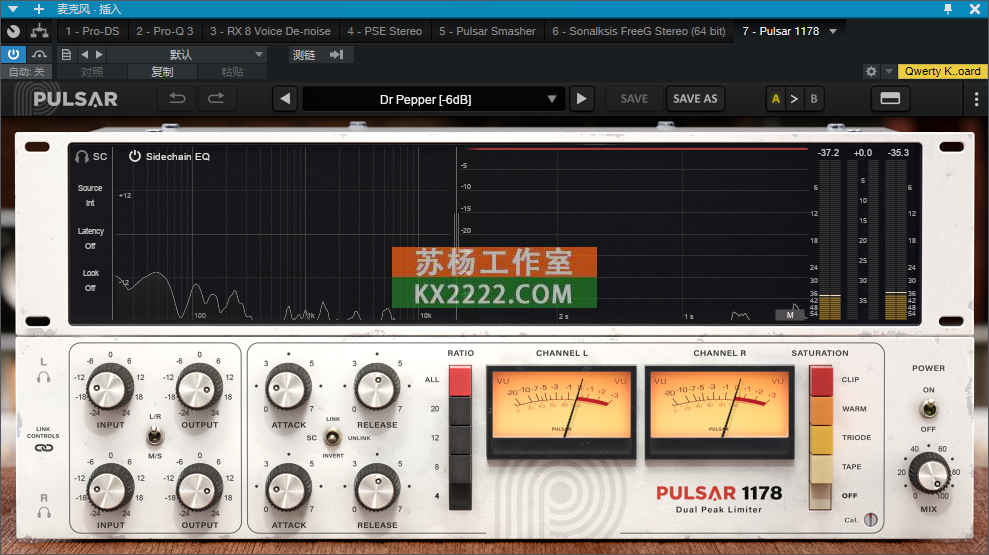Screen dimensions: 989x555
Task: Toggle the Sidechain EQ power icon
Action: [134, 156]
